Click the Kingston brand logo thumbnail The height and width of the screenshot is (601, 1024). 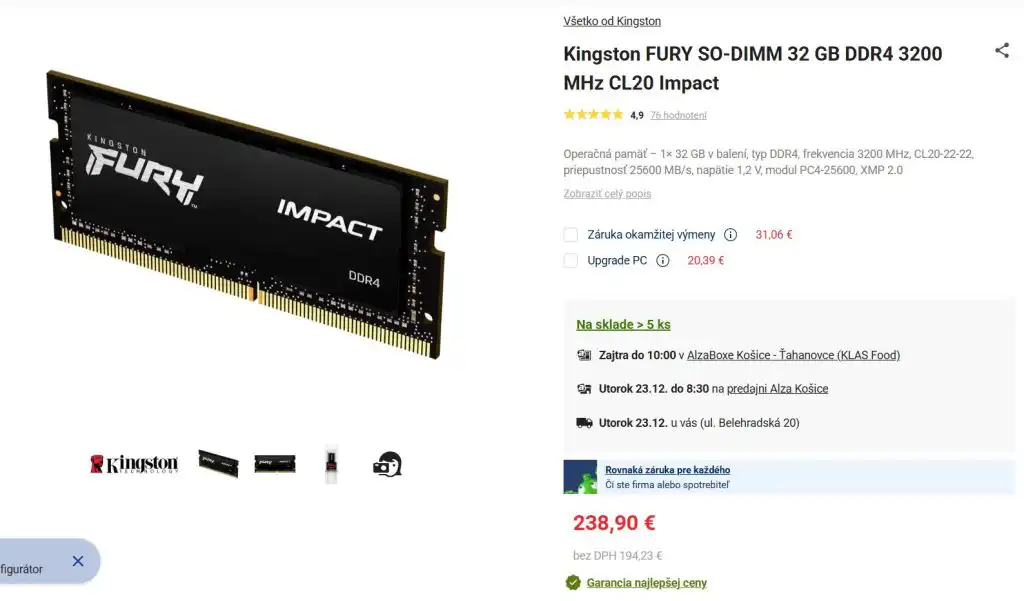click(x=134, y=464)
